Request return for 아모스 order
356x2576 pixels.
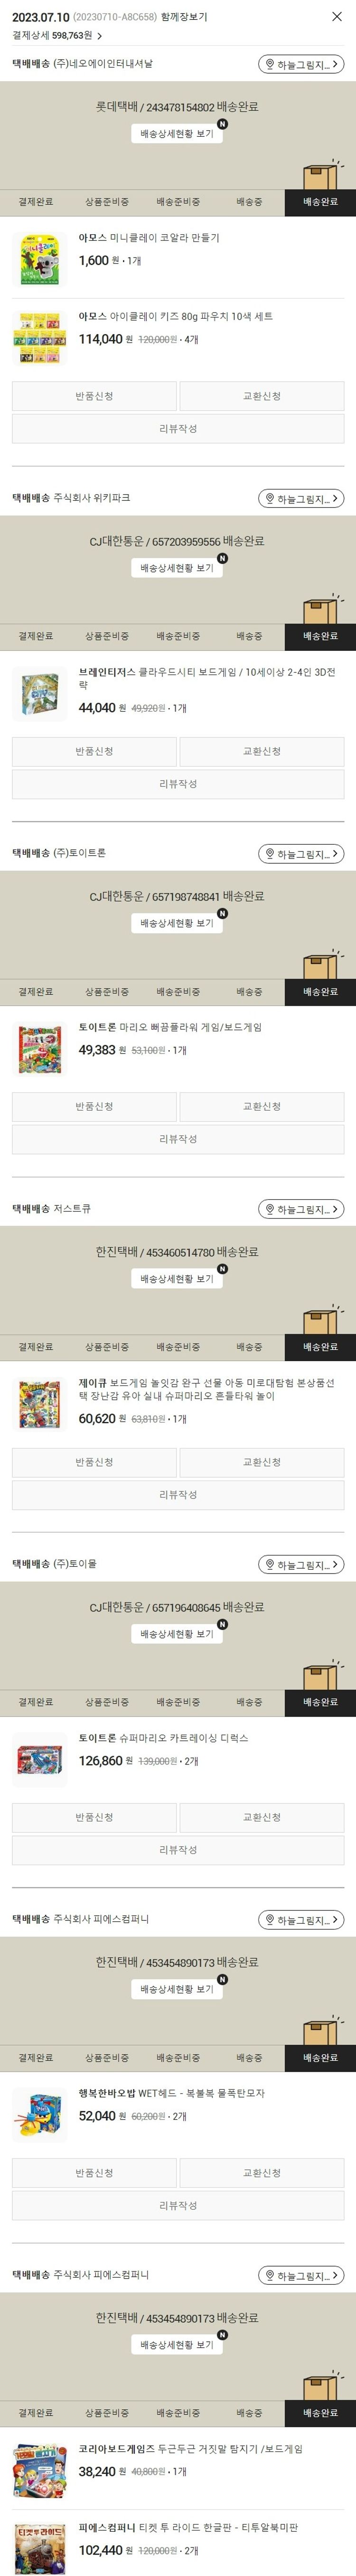(94, 396)
